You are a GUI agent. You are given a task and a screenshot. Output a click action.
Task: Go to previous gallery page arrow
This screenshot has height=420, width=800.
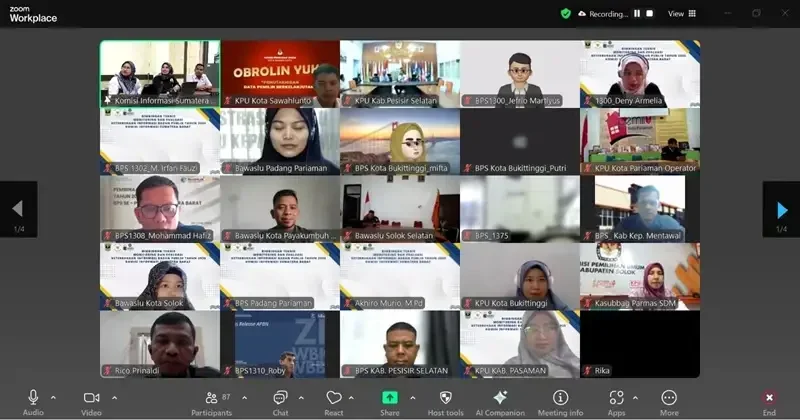click(x=18, y=209)
